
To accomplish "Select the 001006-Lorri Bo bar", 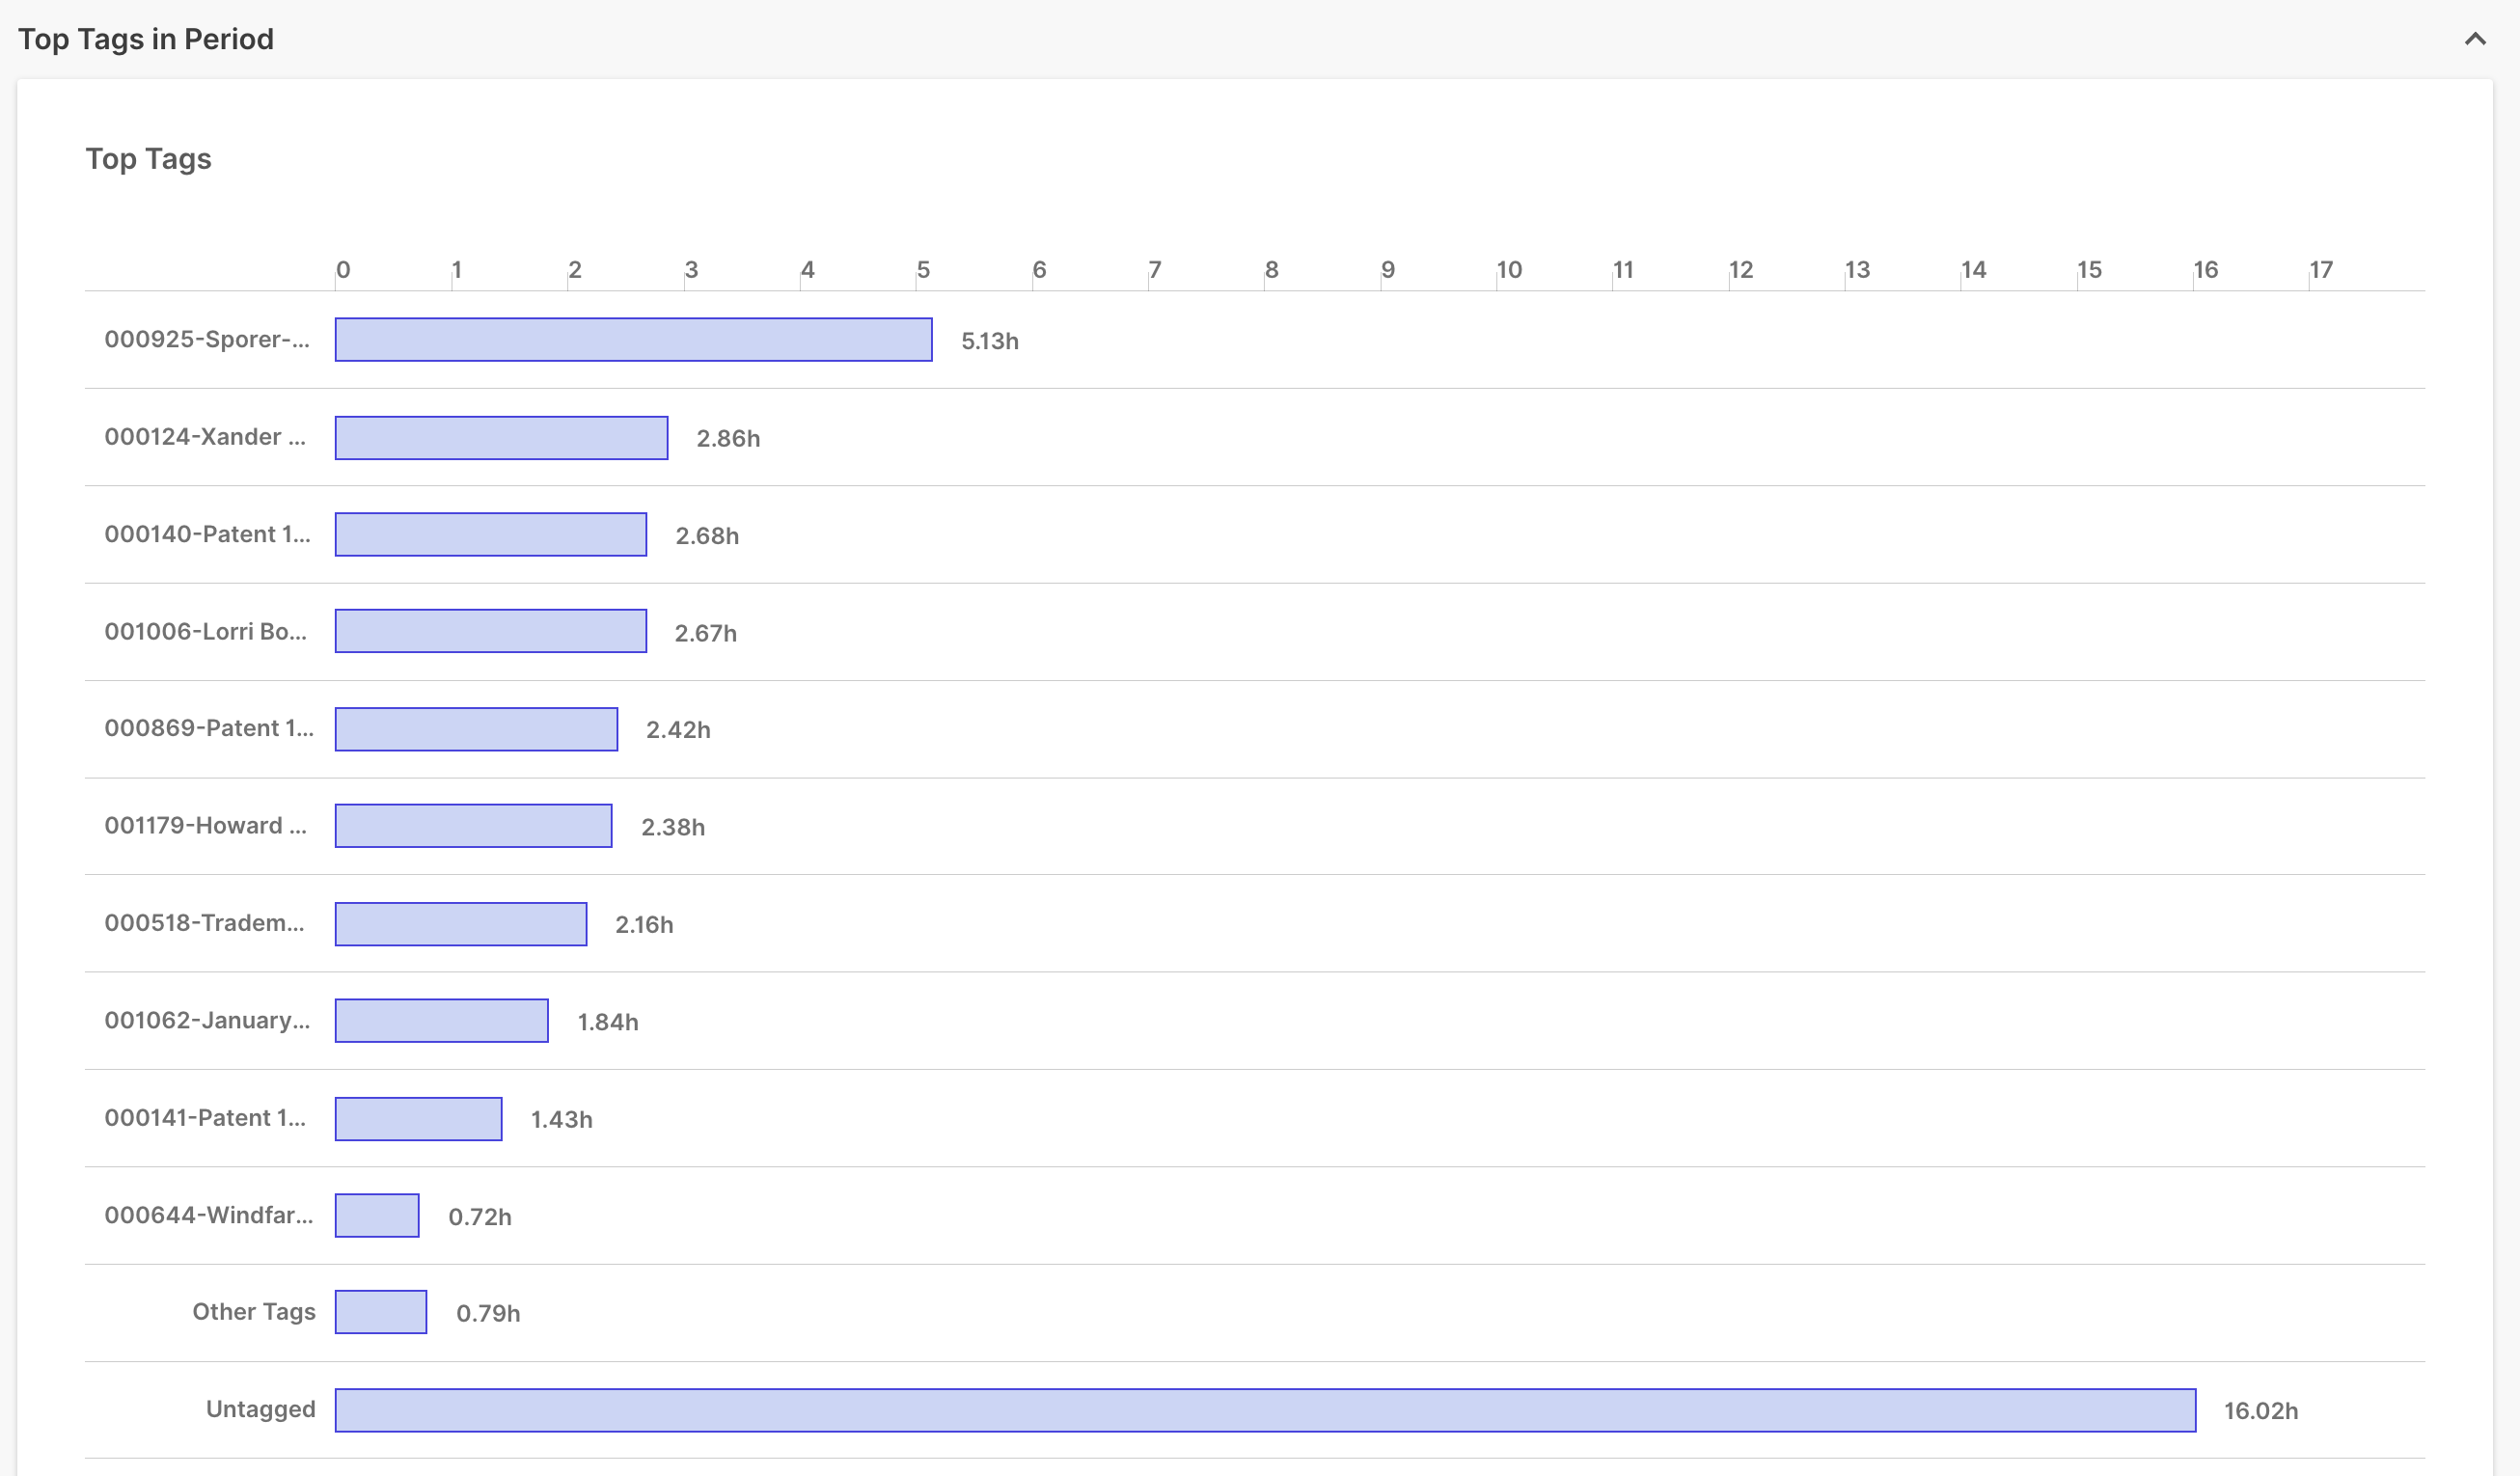I will 491,632.
